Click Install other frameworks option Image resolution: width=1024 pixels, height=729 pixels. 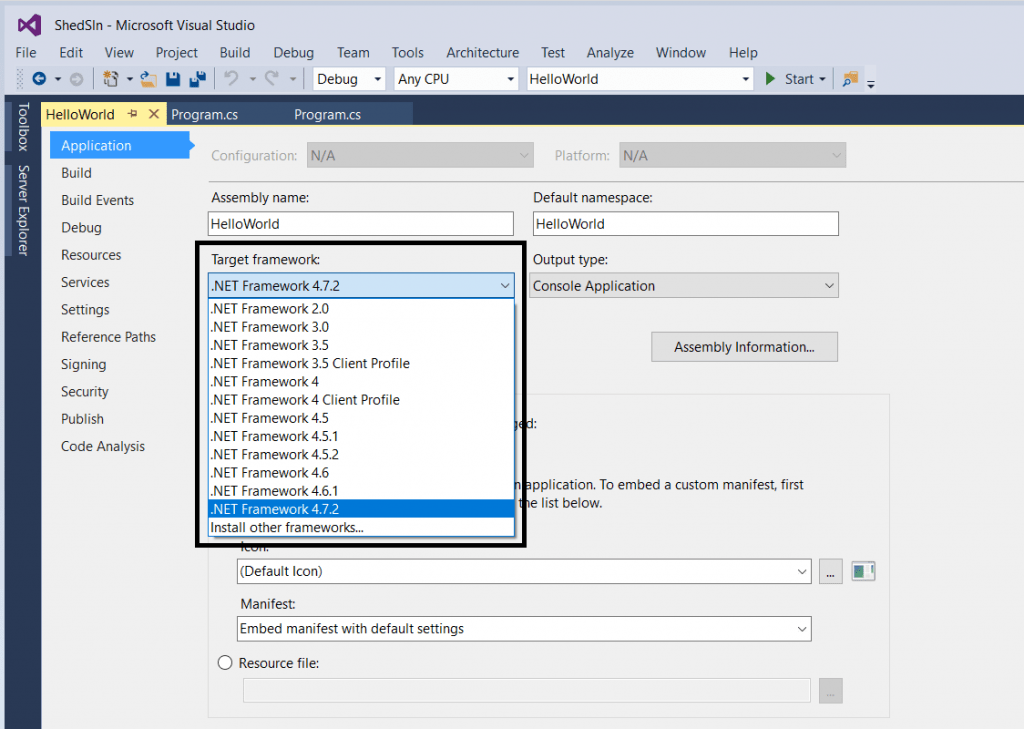[361, 527]
